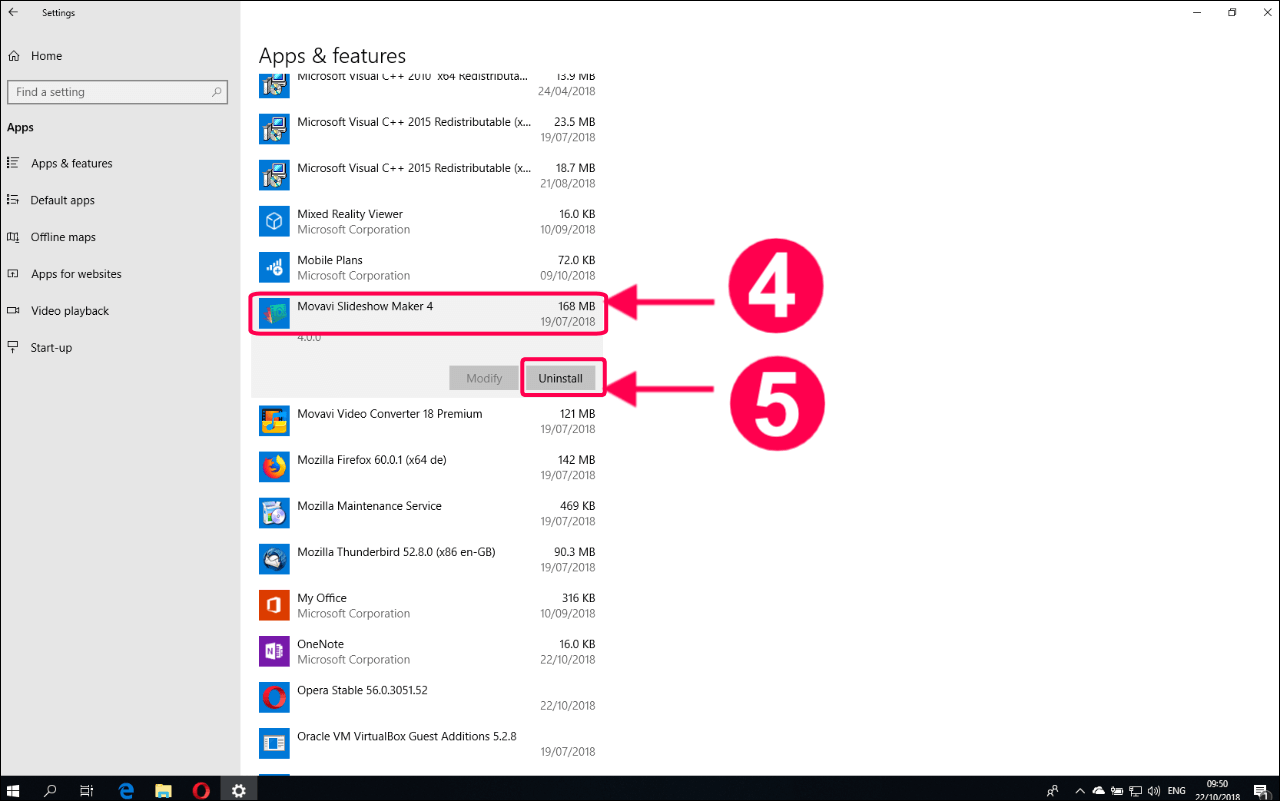Viewport: 1280px width, 801px height.
Task: Select Oracle VM VirtualBox Guest Additions 5.2.8
Action: [427, 743]
